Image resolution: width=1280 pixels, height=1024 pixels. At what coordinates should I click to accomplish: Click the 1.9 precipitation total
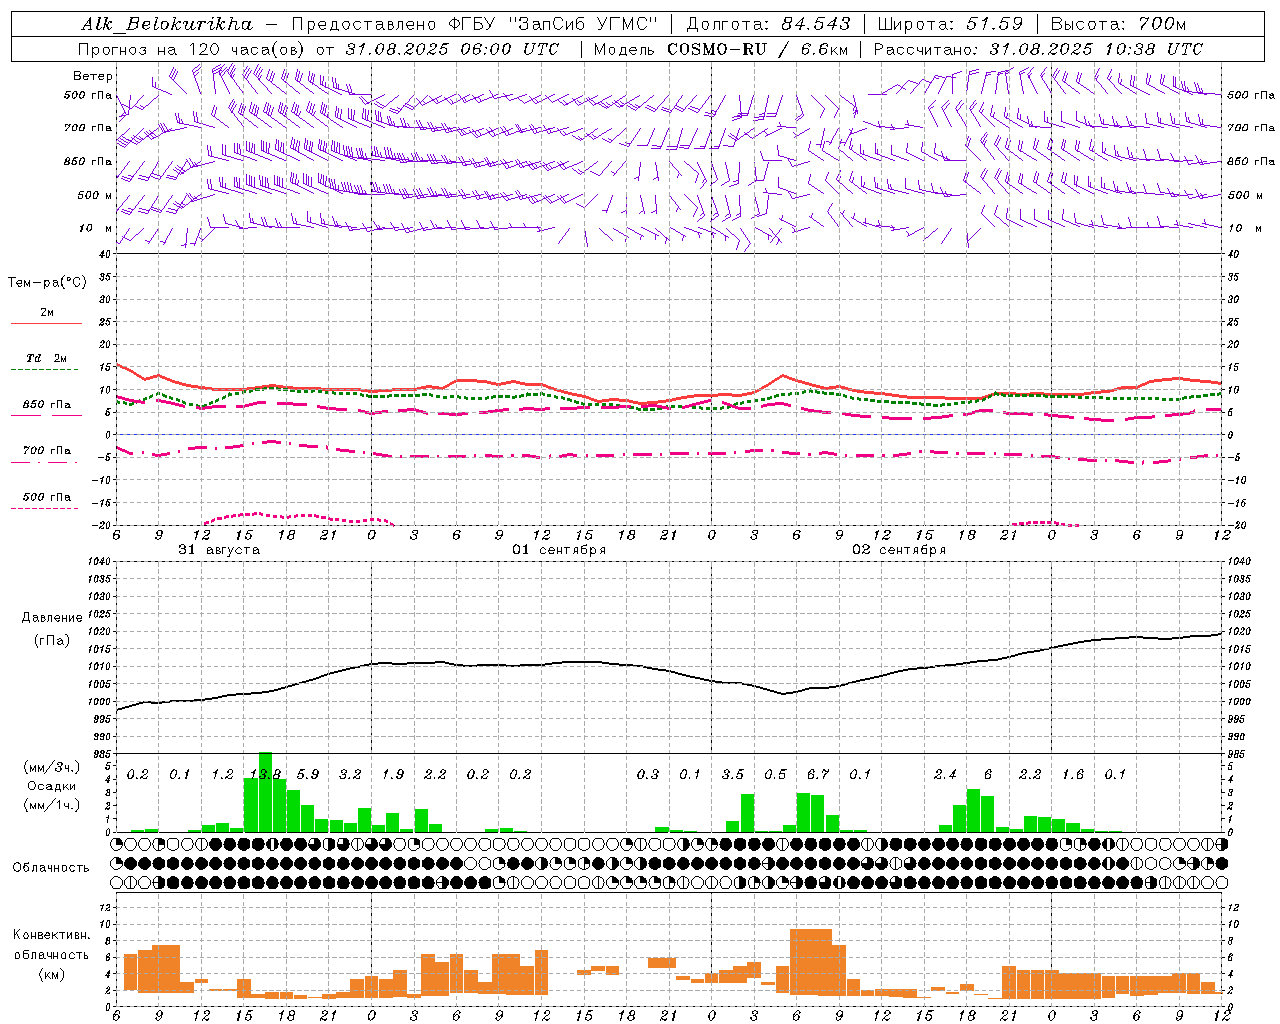(393, 774)
